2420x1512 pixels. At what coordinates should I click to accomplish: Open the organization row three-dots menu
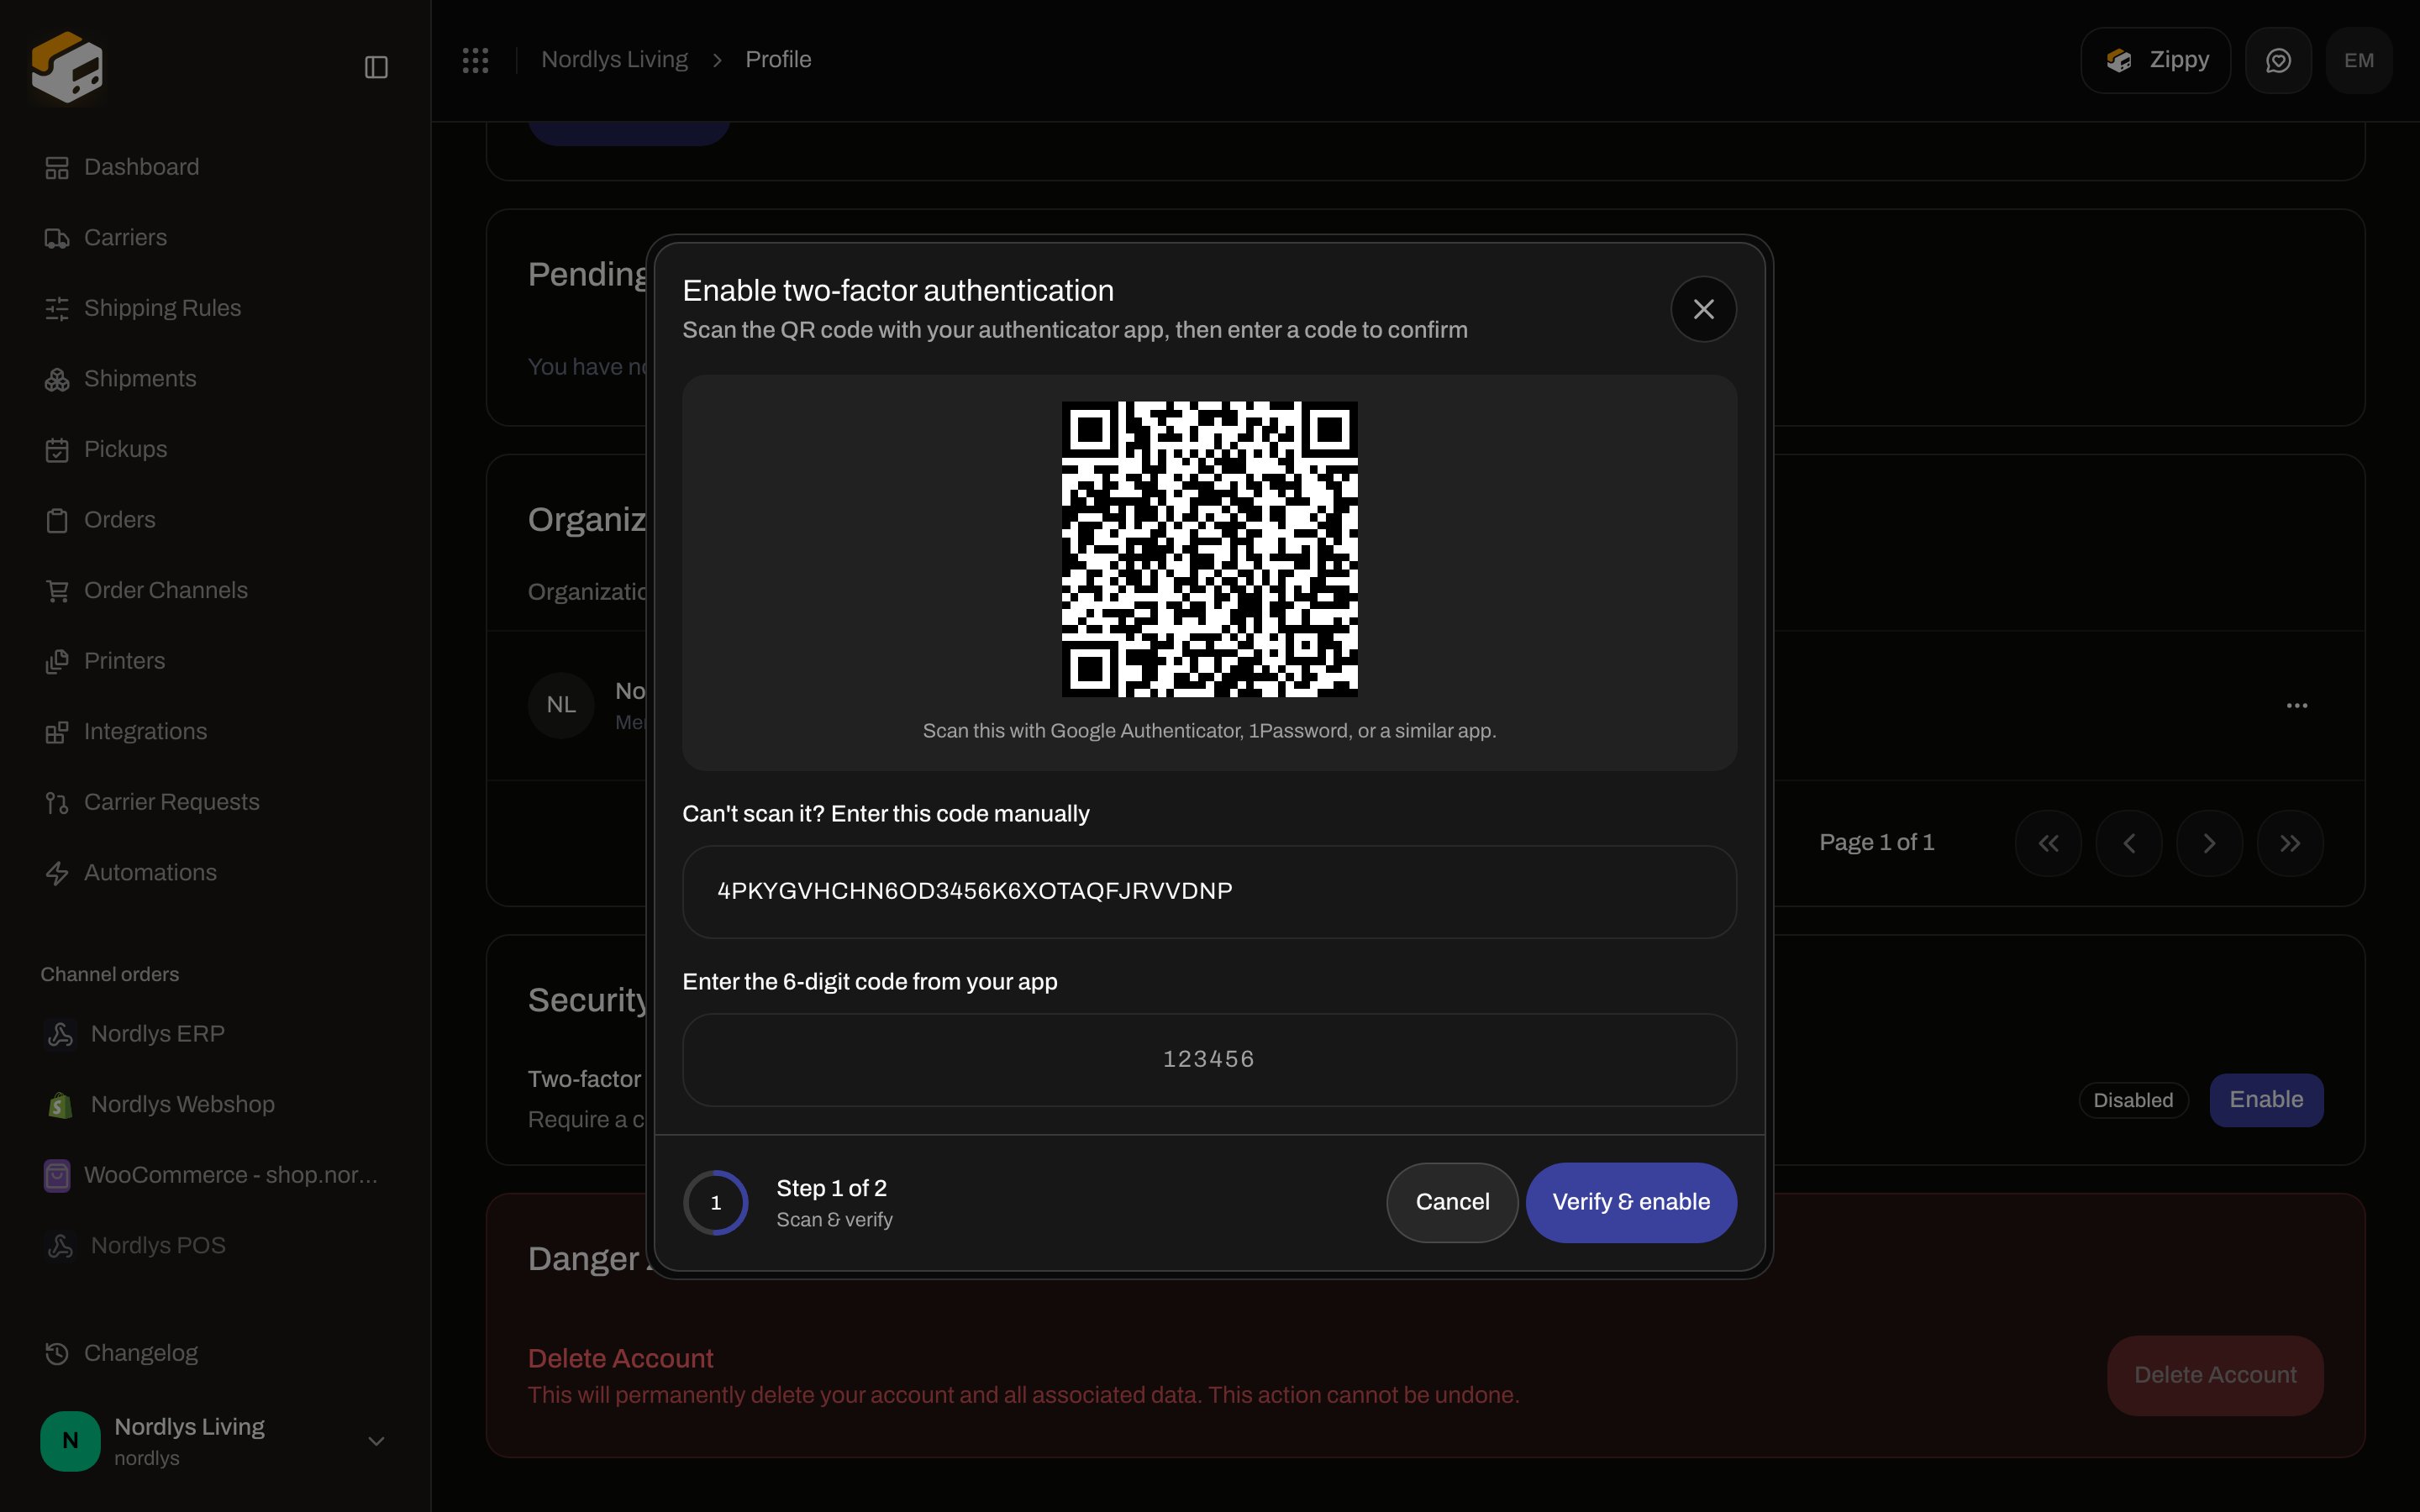click(2297, 705)
